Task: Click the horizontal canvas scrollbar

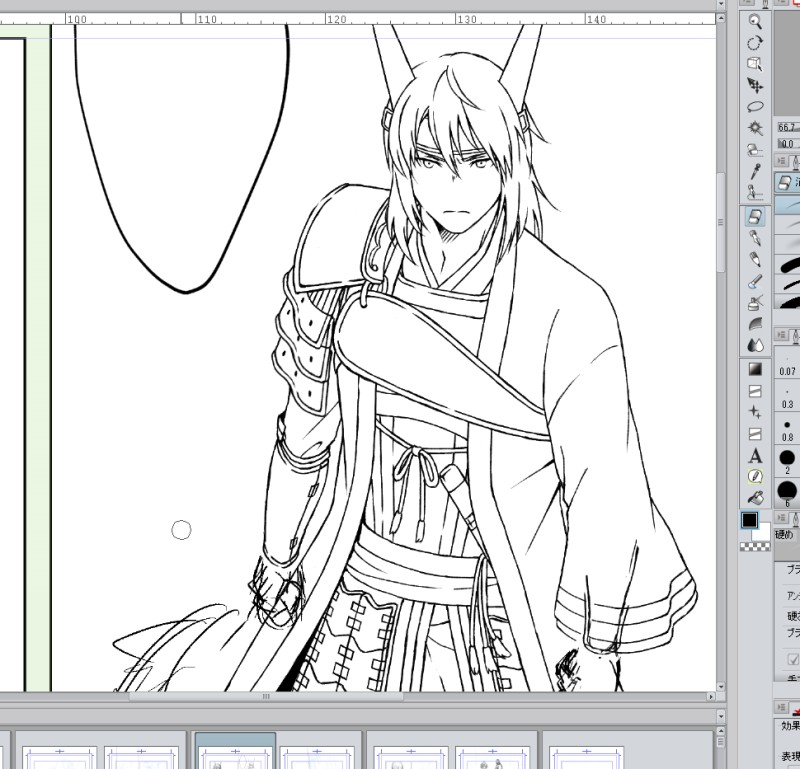Action: (266, 696)
